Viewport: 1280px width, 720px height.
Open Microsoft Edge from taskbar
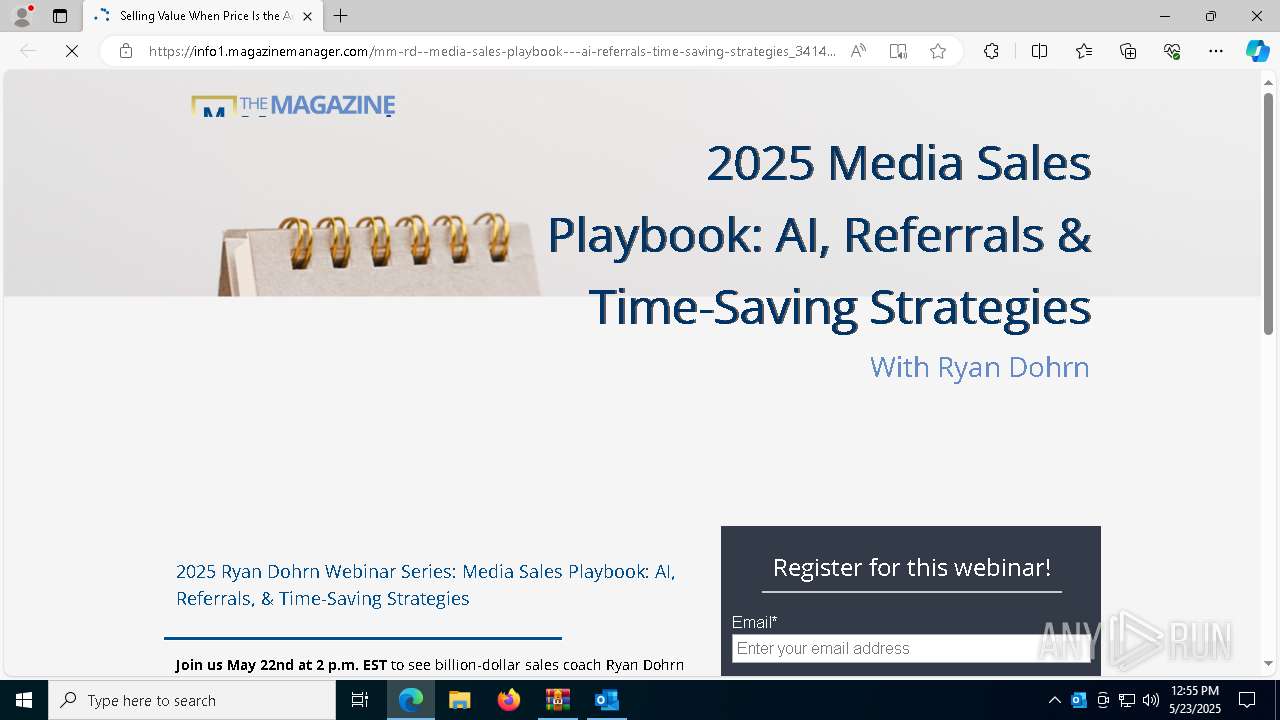(x=411, y=700)
